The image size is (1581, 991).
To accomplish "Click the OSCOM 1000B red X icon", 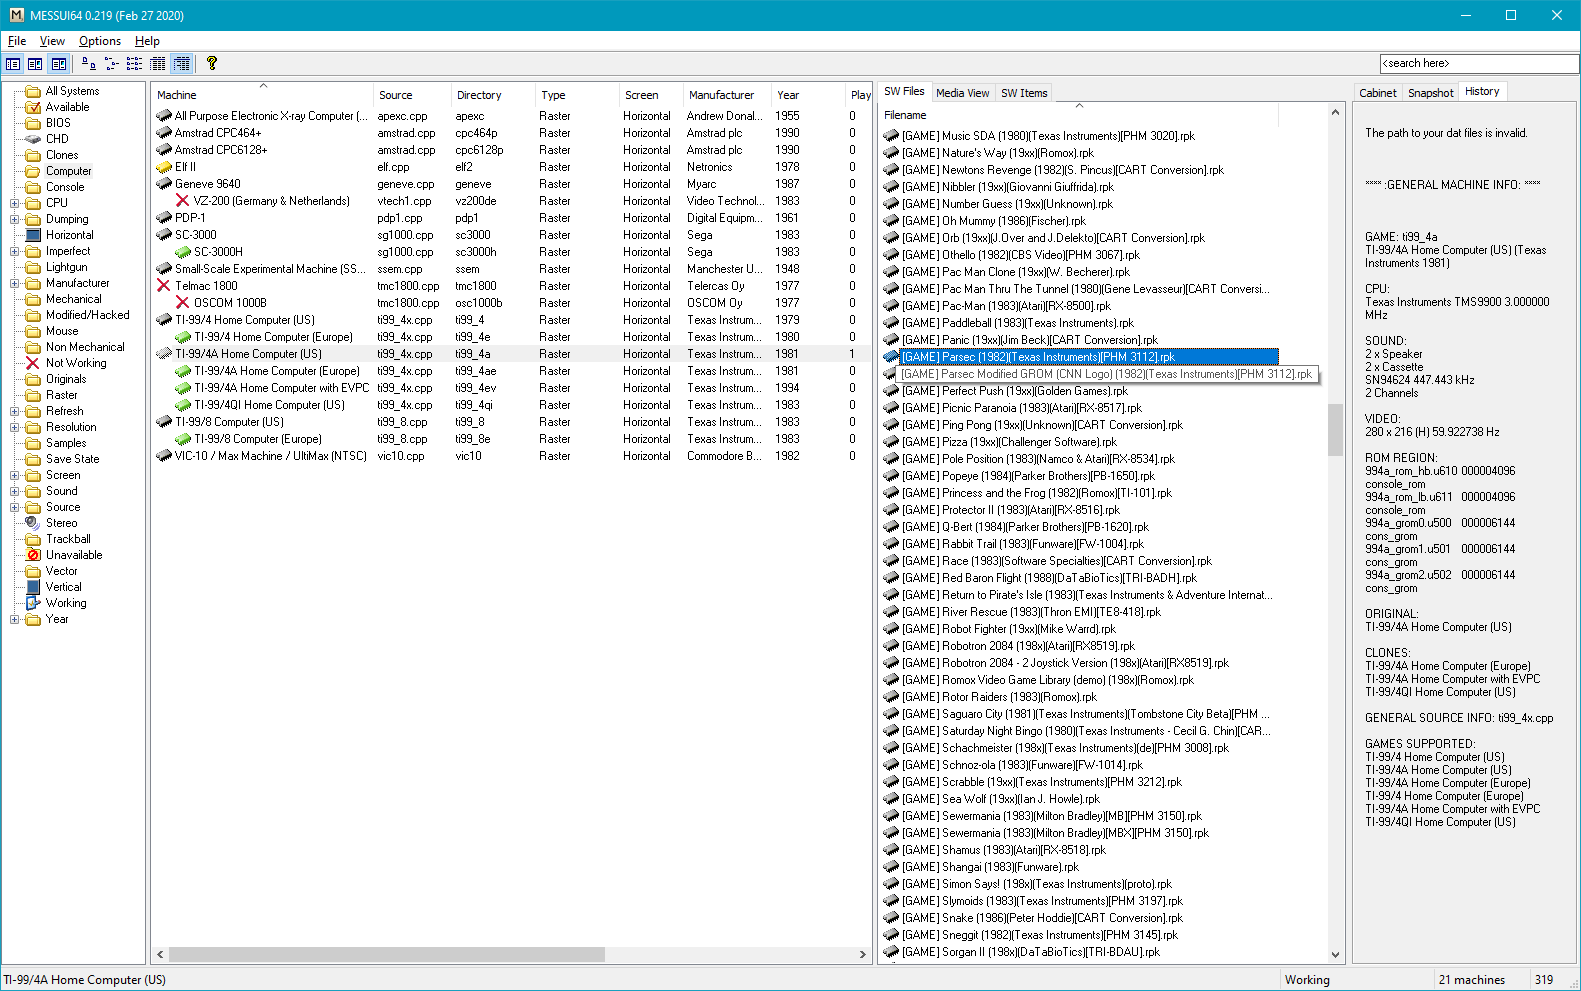I will click(183, 303).
